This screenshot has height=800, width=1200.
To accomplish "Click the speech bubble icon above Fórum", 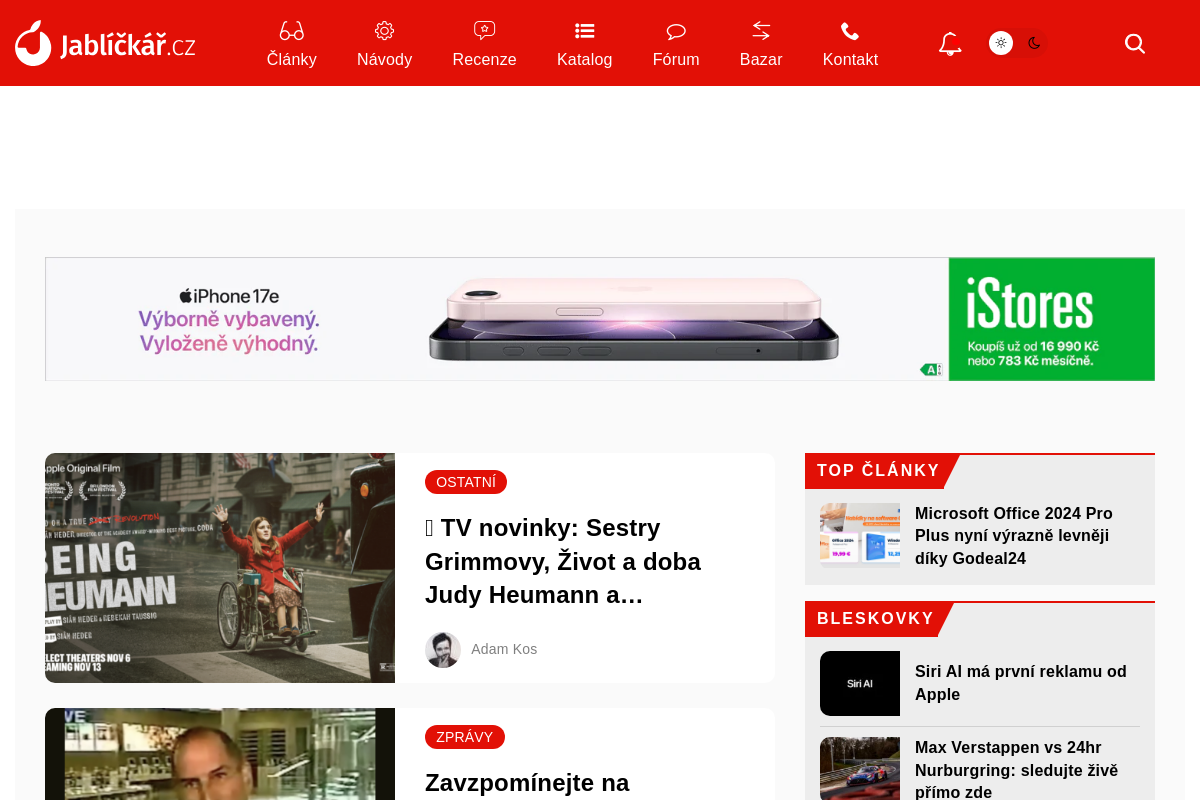I will [x=676, y=31].
